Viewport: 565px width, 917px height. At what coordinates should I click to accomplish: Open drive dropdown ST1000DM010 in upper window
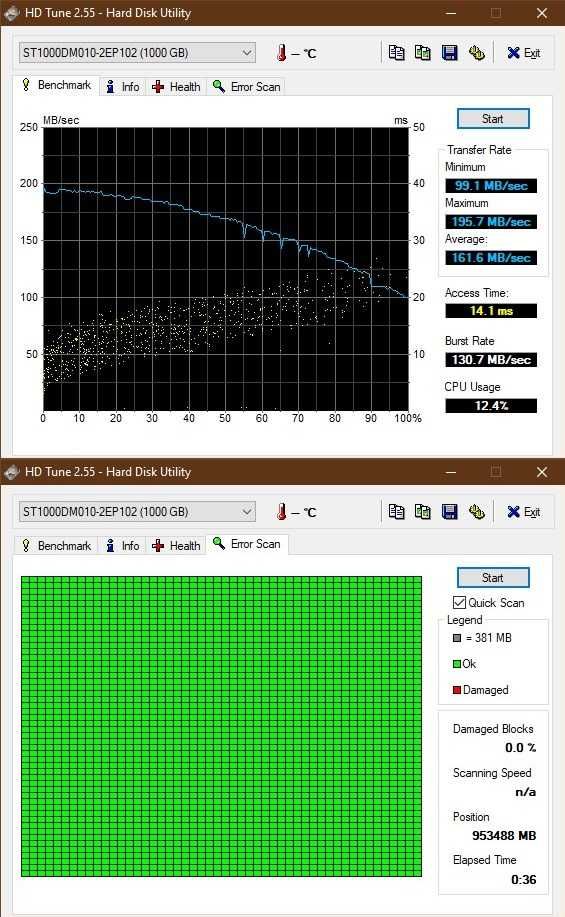tap(137, 53)
